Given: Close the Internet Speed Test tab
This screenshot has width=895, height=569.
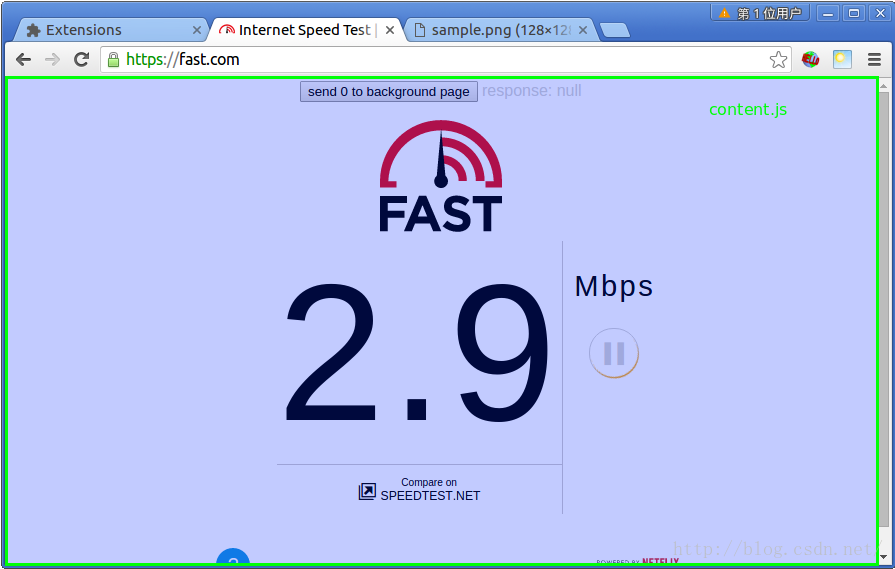Looking at the screenshot, I should point(390,30).
